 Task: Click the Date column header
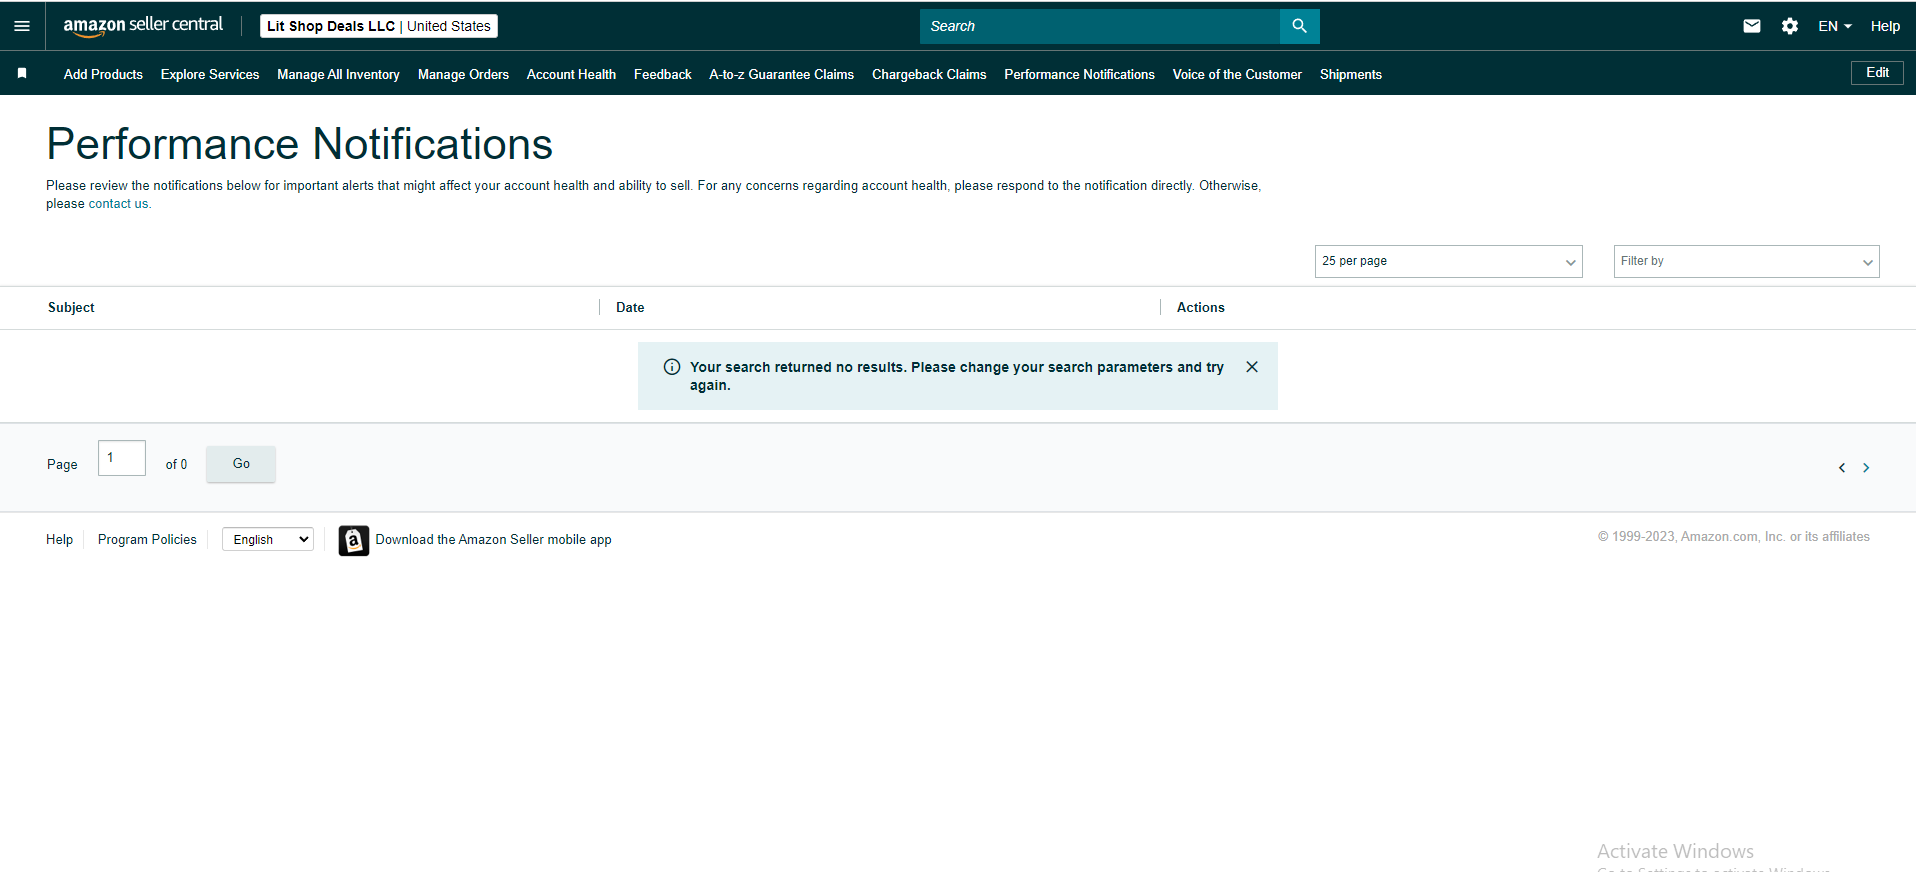click(630, 307)
